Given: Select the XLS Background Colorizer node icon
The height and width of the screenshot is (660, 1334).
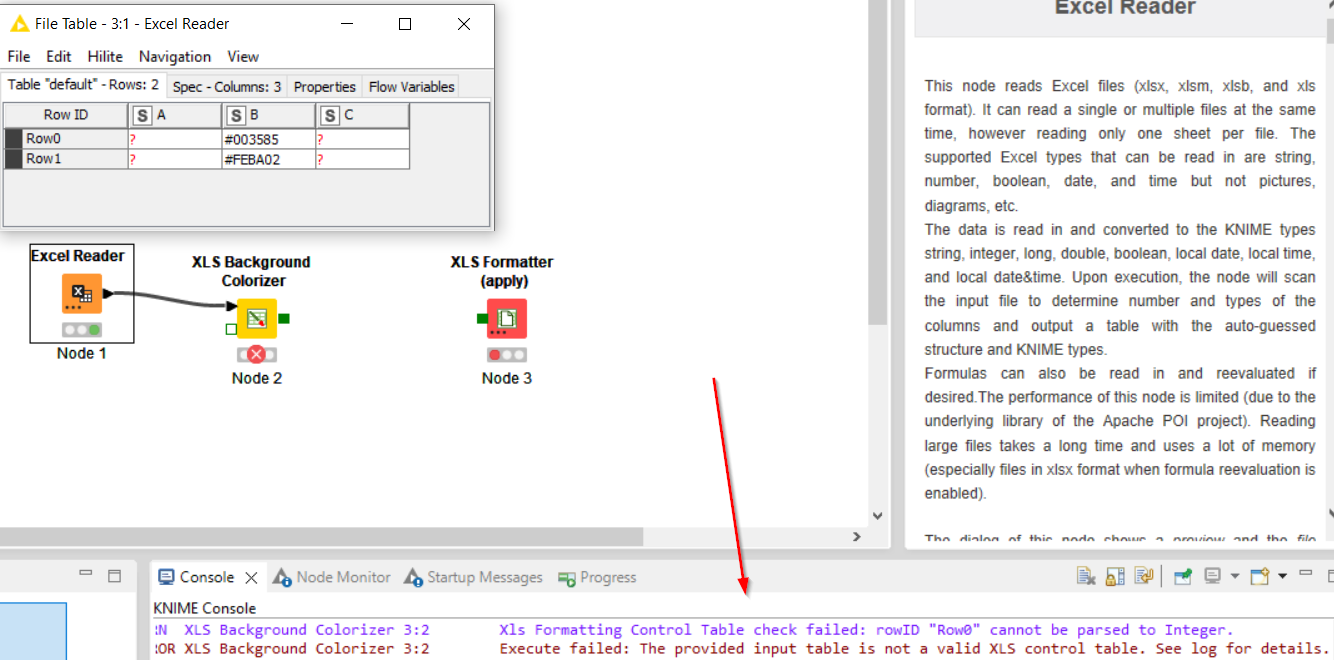Looking at the screenshot, I should point(257,319).
